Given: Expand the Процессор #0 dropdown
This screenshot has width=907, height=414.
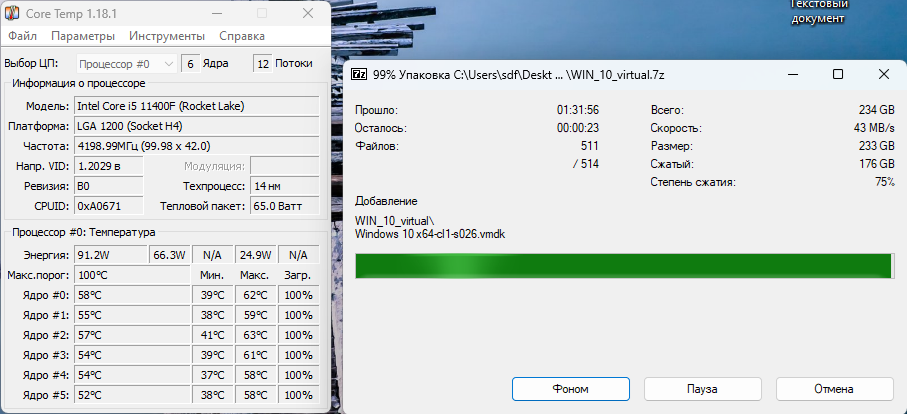Looking at the screenshot, I should (126, 64).
